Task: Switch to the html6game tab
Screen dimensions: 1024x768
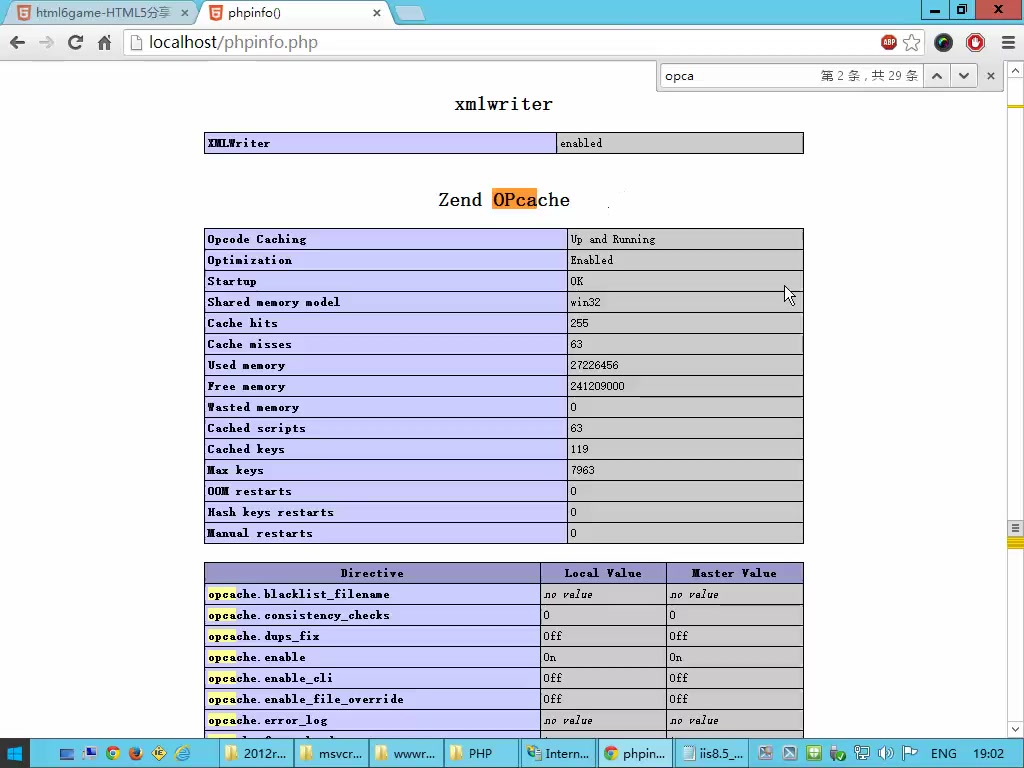Action: pos(102,12)
